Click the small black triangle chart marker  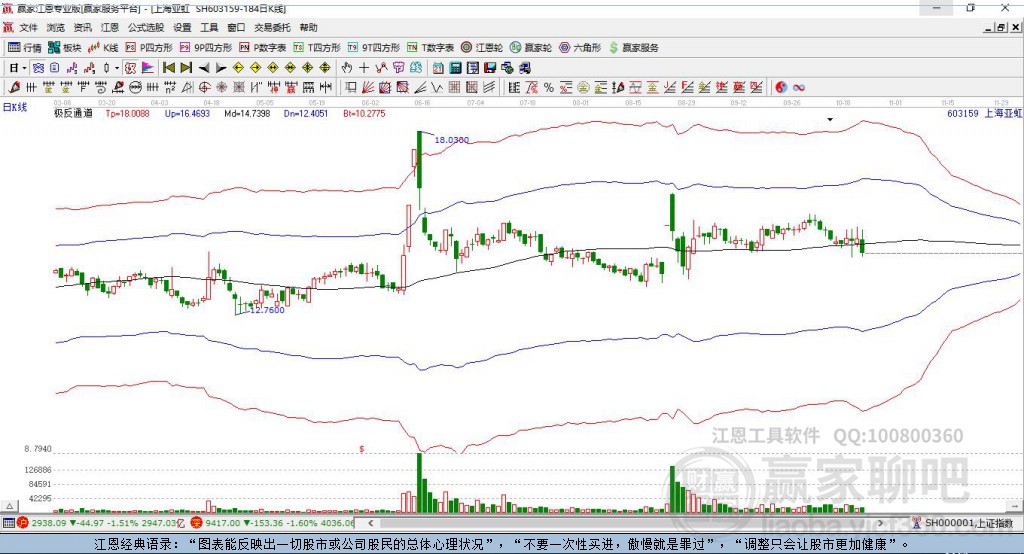click(x=830, y=120)
